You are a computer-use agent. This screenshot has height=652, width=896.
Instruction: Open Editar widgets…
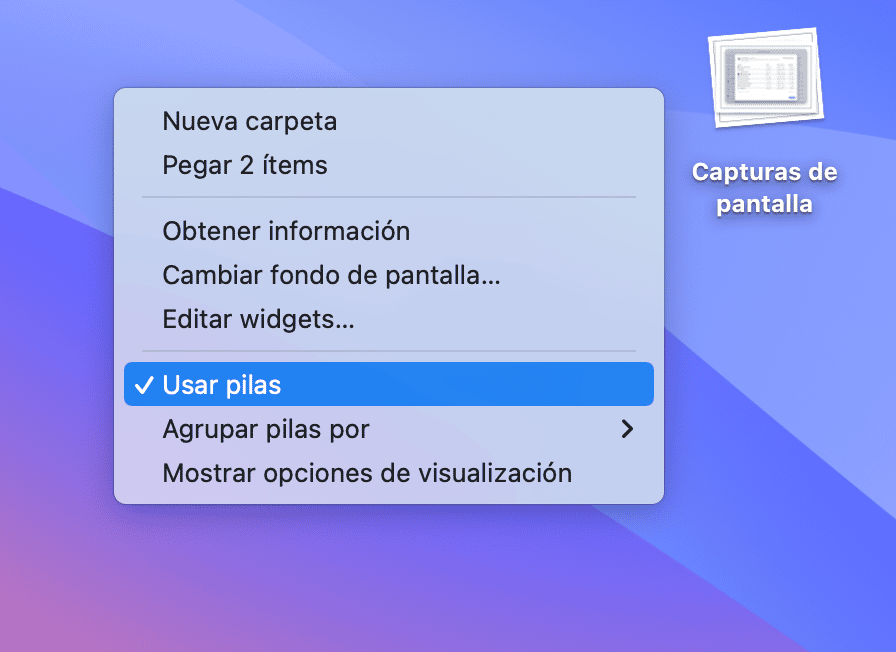389,319
